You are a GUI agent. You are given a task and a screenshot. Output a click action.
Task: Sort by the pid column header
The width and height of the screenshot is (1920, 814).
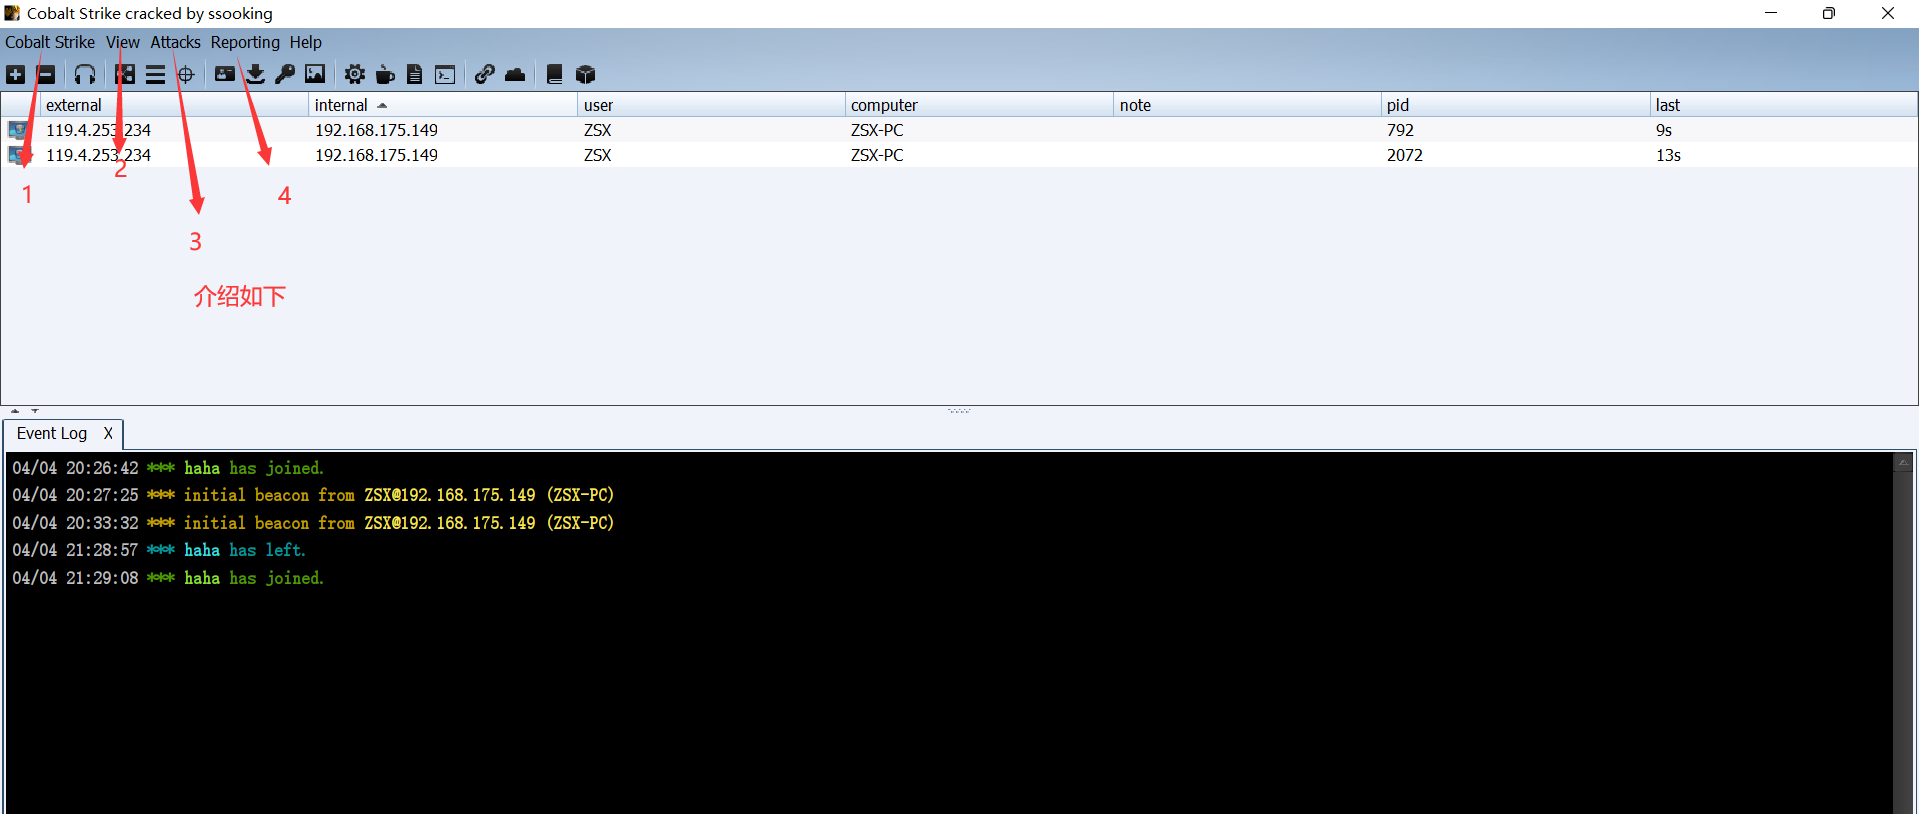pyautogui.click(x=1515, y=105)
